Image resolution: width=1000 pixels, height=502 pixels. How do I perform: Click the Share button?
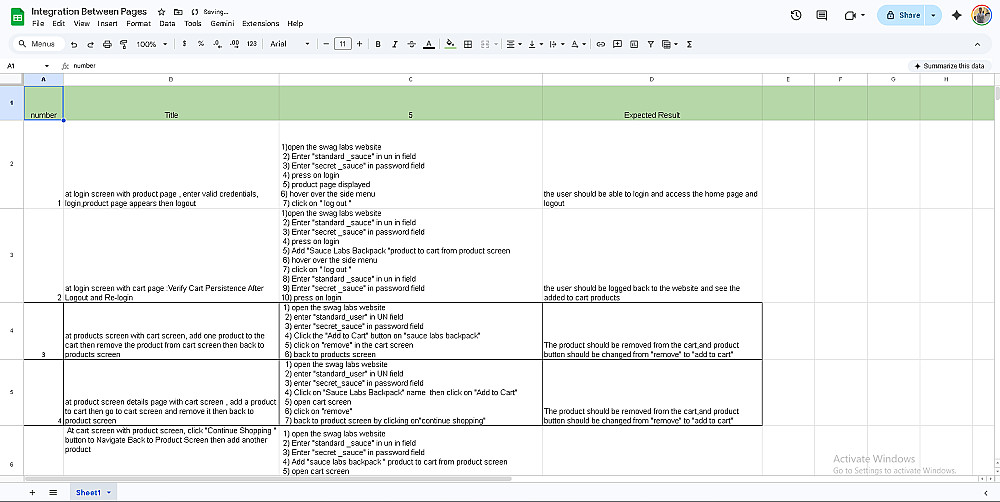902,15
